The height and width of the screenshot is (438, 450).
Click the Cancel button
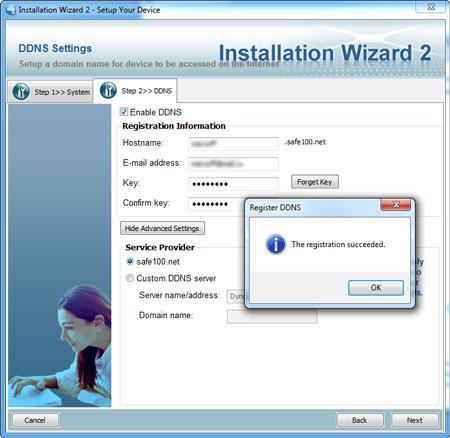pyautogui.click(x=35, y=420)
